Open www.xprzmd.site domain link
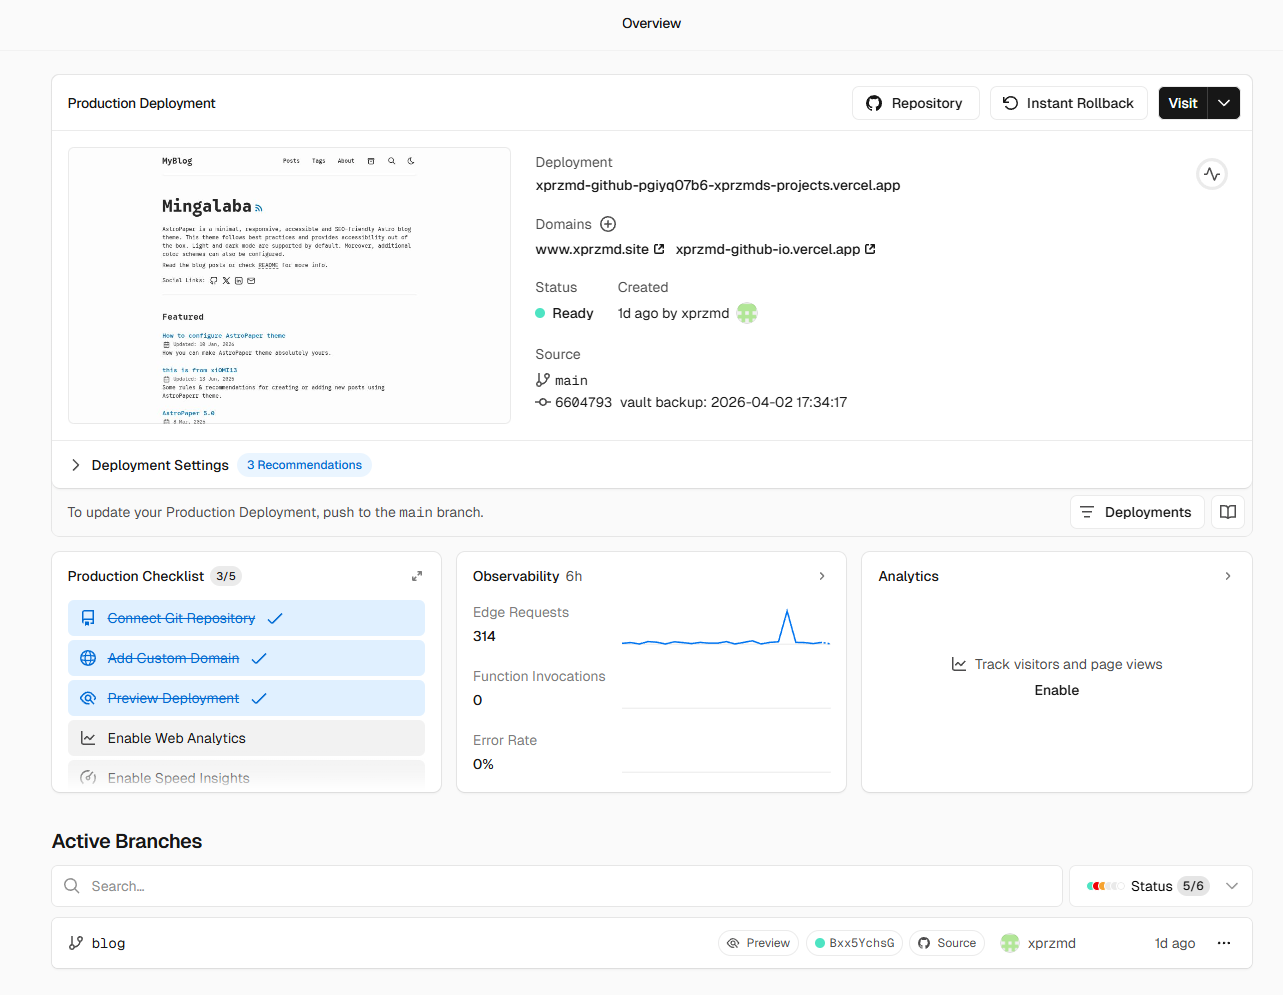This screenshot has height=995, width=1283. (600, 249)
